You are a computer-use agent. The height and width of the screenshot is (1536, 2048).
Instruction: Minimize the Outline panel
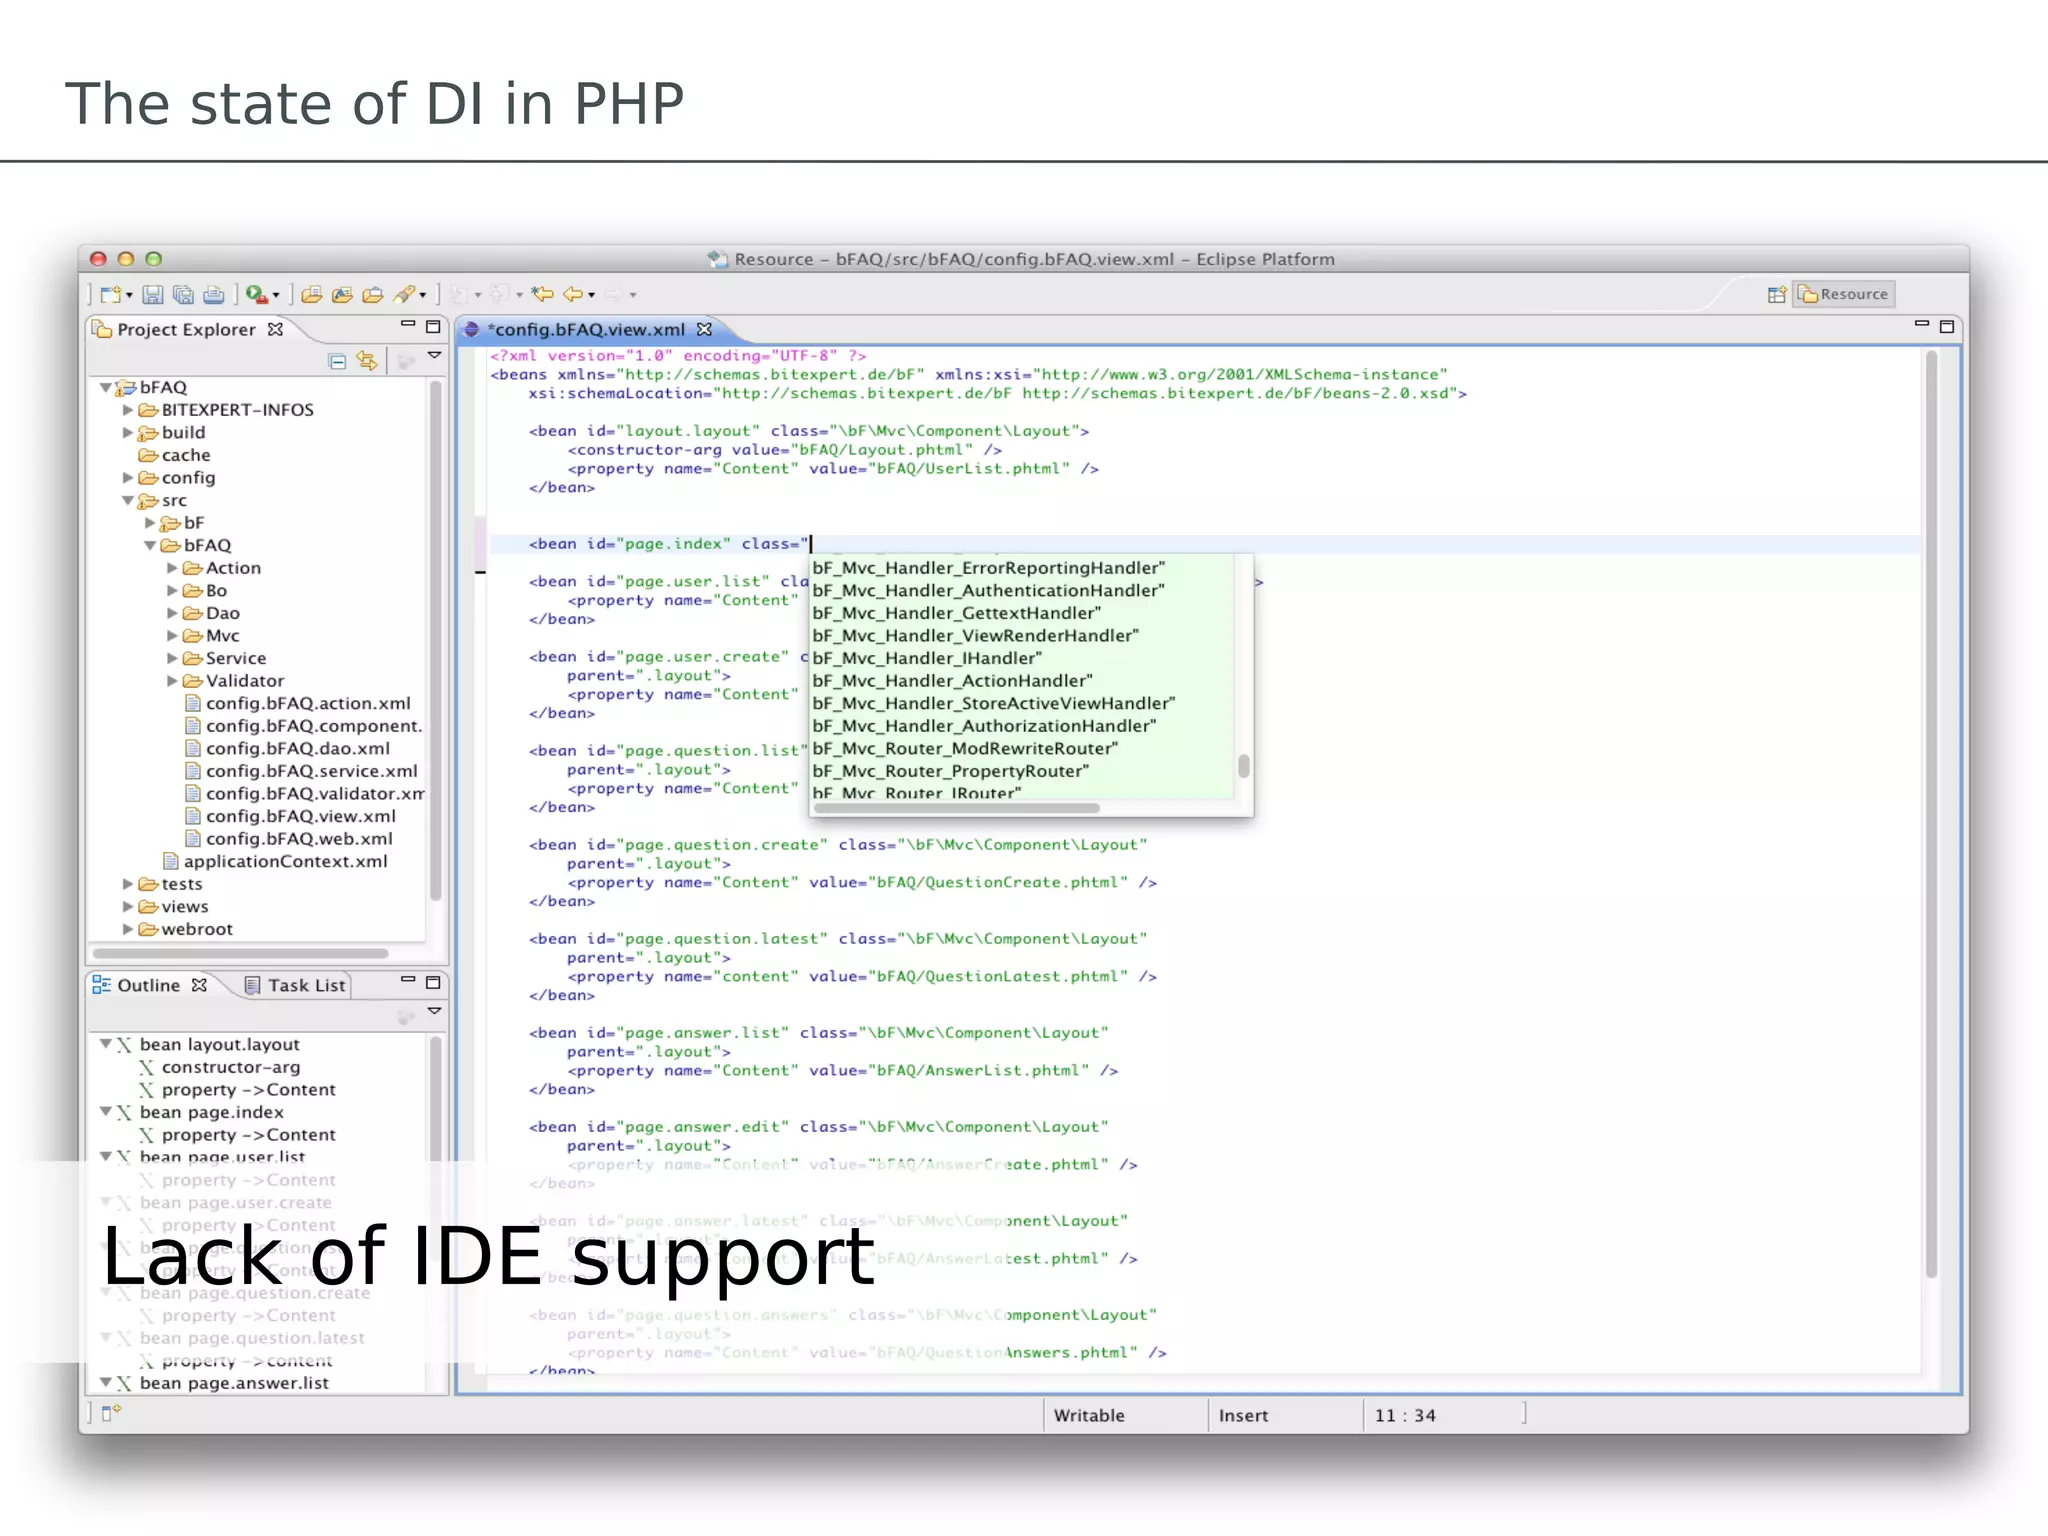[x=408, y=980]
